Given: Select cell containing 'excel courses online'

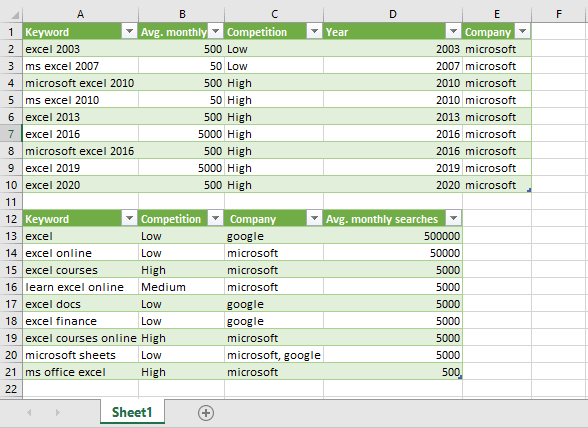Looking at the screenshot, I should (80, 338).
